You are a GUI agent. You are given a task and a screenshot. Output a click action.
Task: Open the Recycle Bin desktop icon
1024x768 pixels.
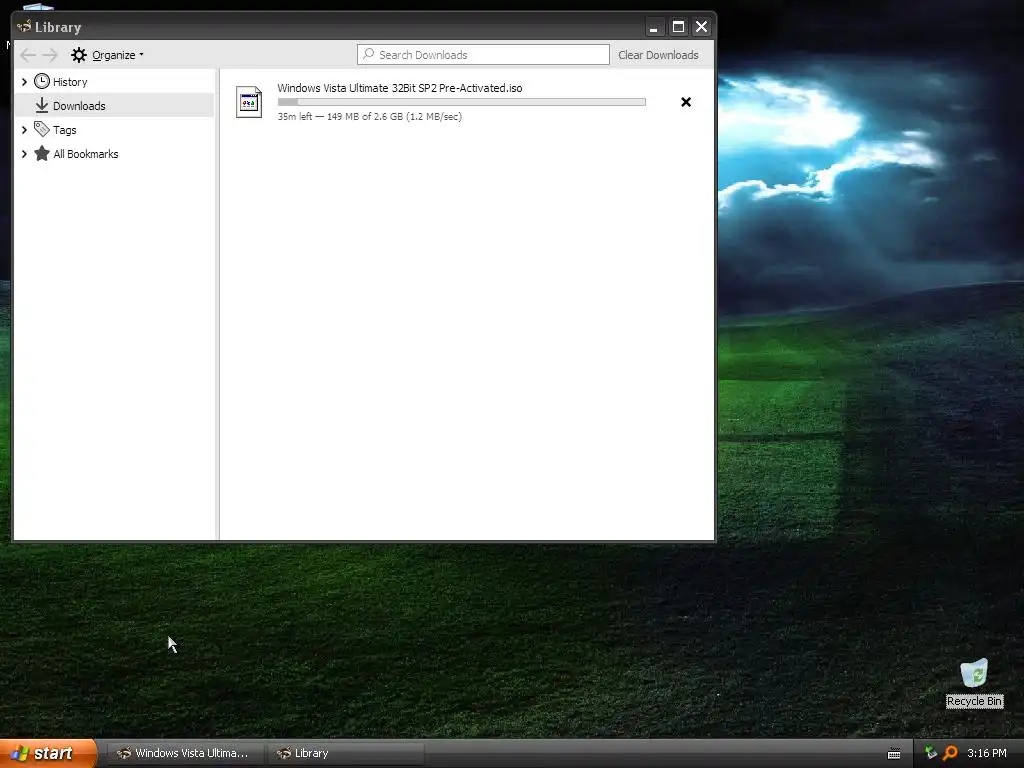tap(974, 683)
